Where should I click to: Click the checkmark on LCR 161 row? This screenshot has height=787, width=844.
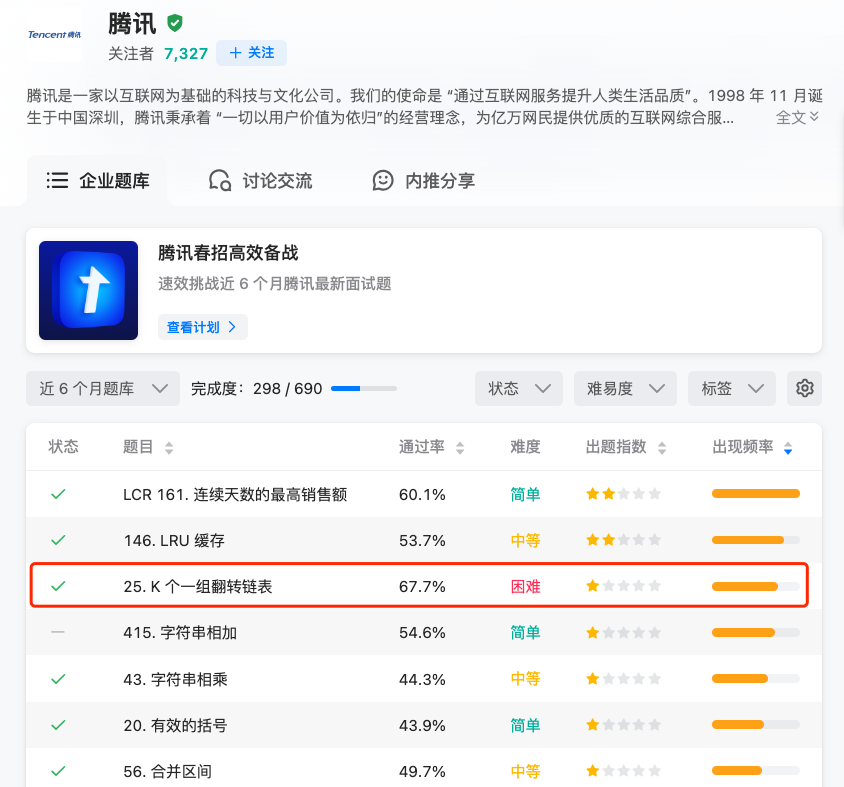58,494
